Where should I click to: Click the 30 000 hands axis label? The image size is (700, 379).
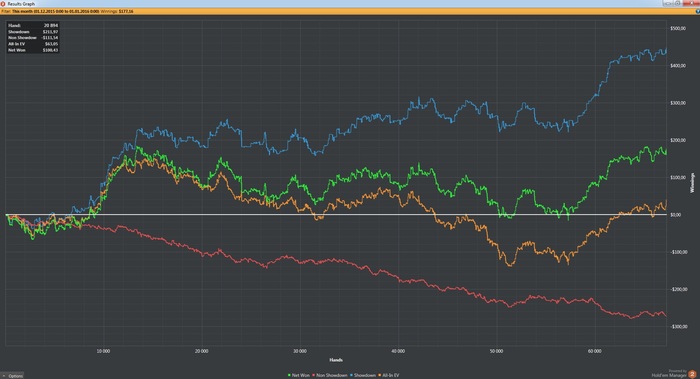tap(300, 351)
